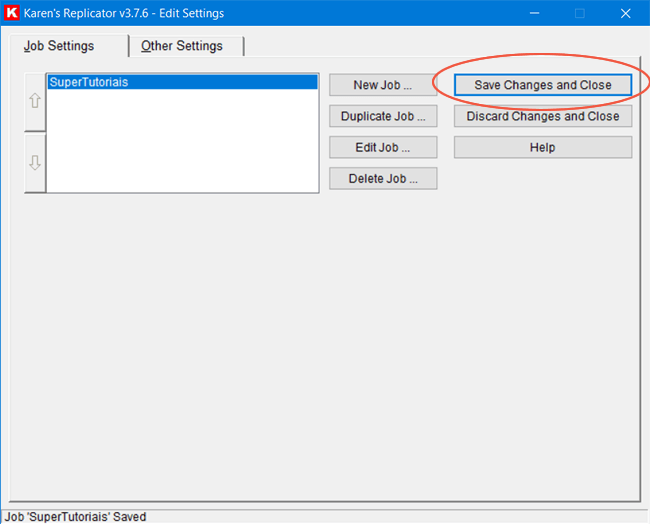This screenshot has width=650, height=524.
Task: Create a job with New Job button
Action: (x=383, y=85)
